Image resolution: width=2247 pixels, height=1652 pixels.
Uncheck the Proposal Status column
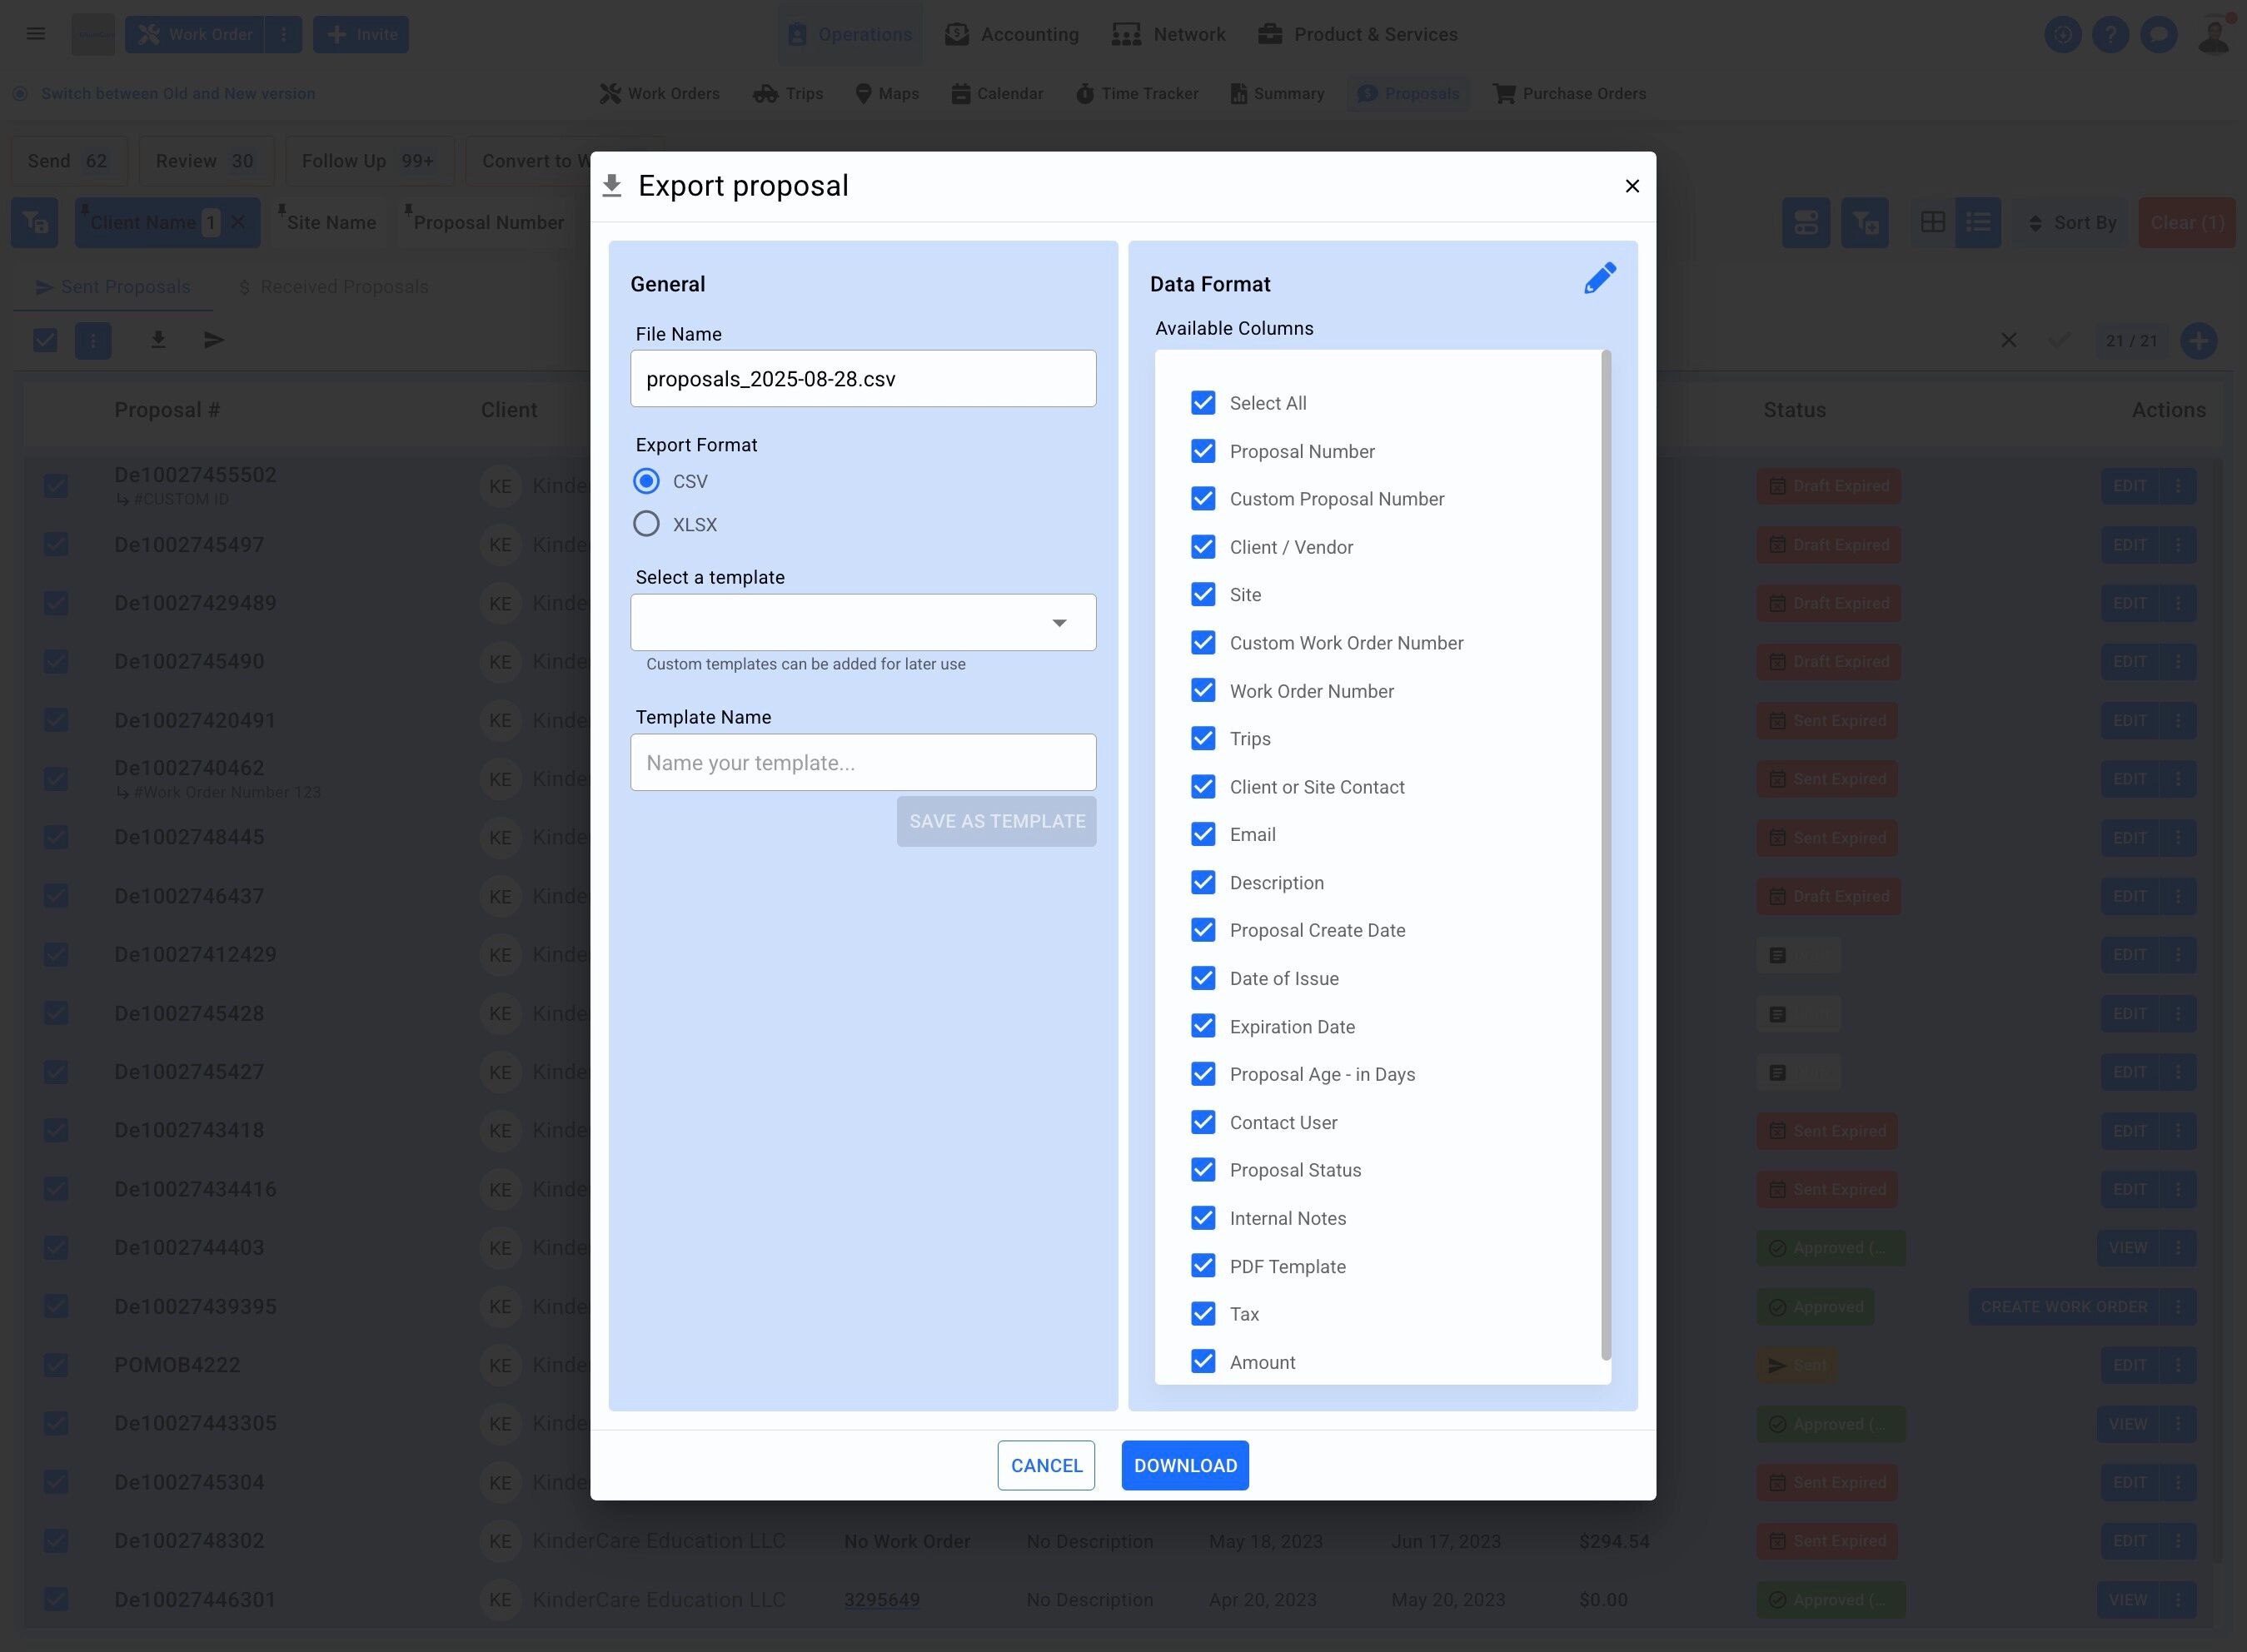pos(1203,1170)
